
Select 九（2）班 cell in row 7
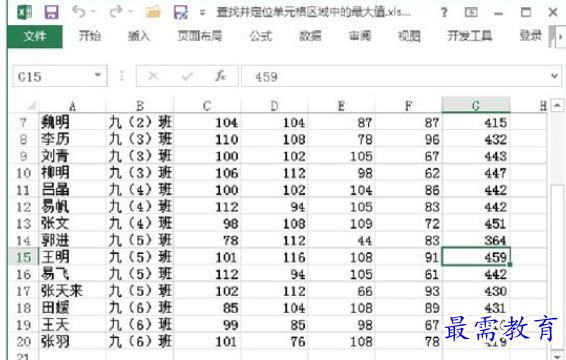click(x=140, y=122)
